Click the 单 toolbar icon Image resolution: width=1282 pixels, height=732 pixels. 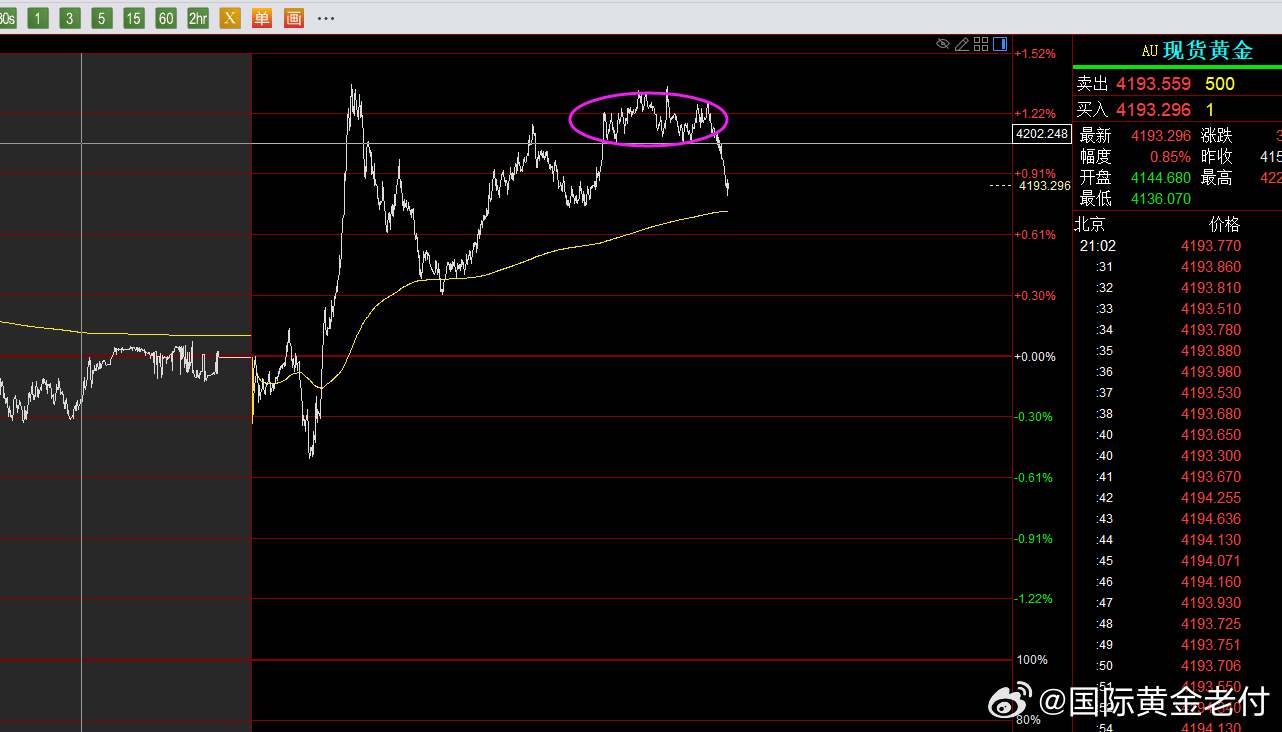click(x=262, y=18)
